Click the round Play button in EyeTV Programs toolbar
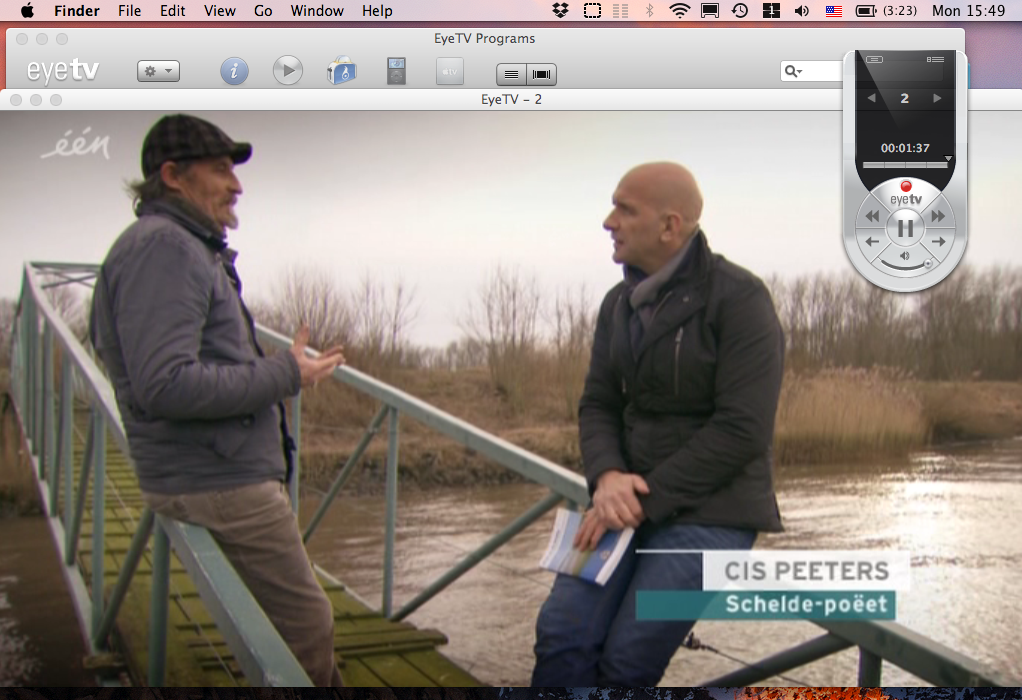 (x=287, y=70)
